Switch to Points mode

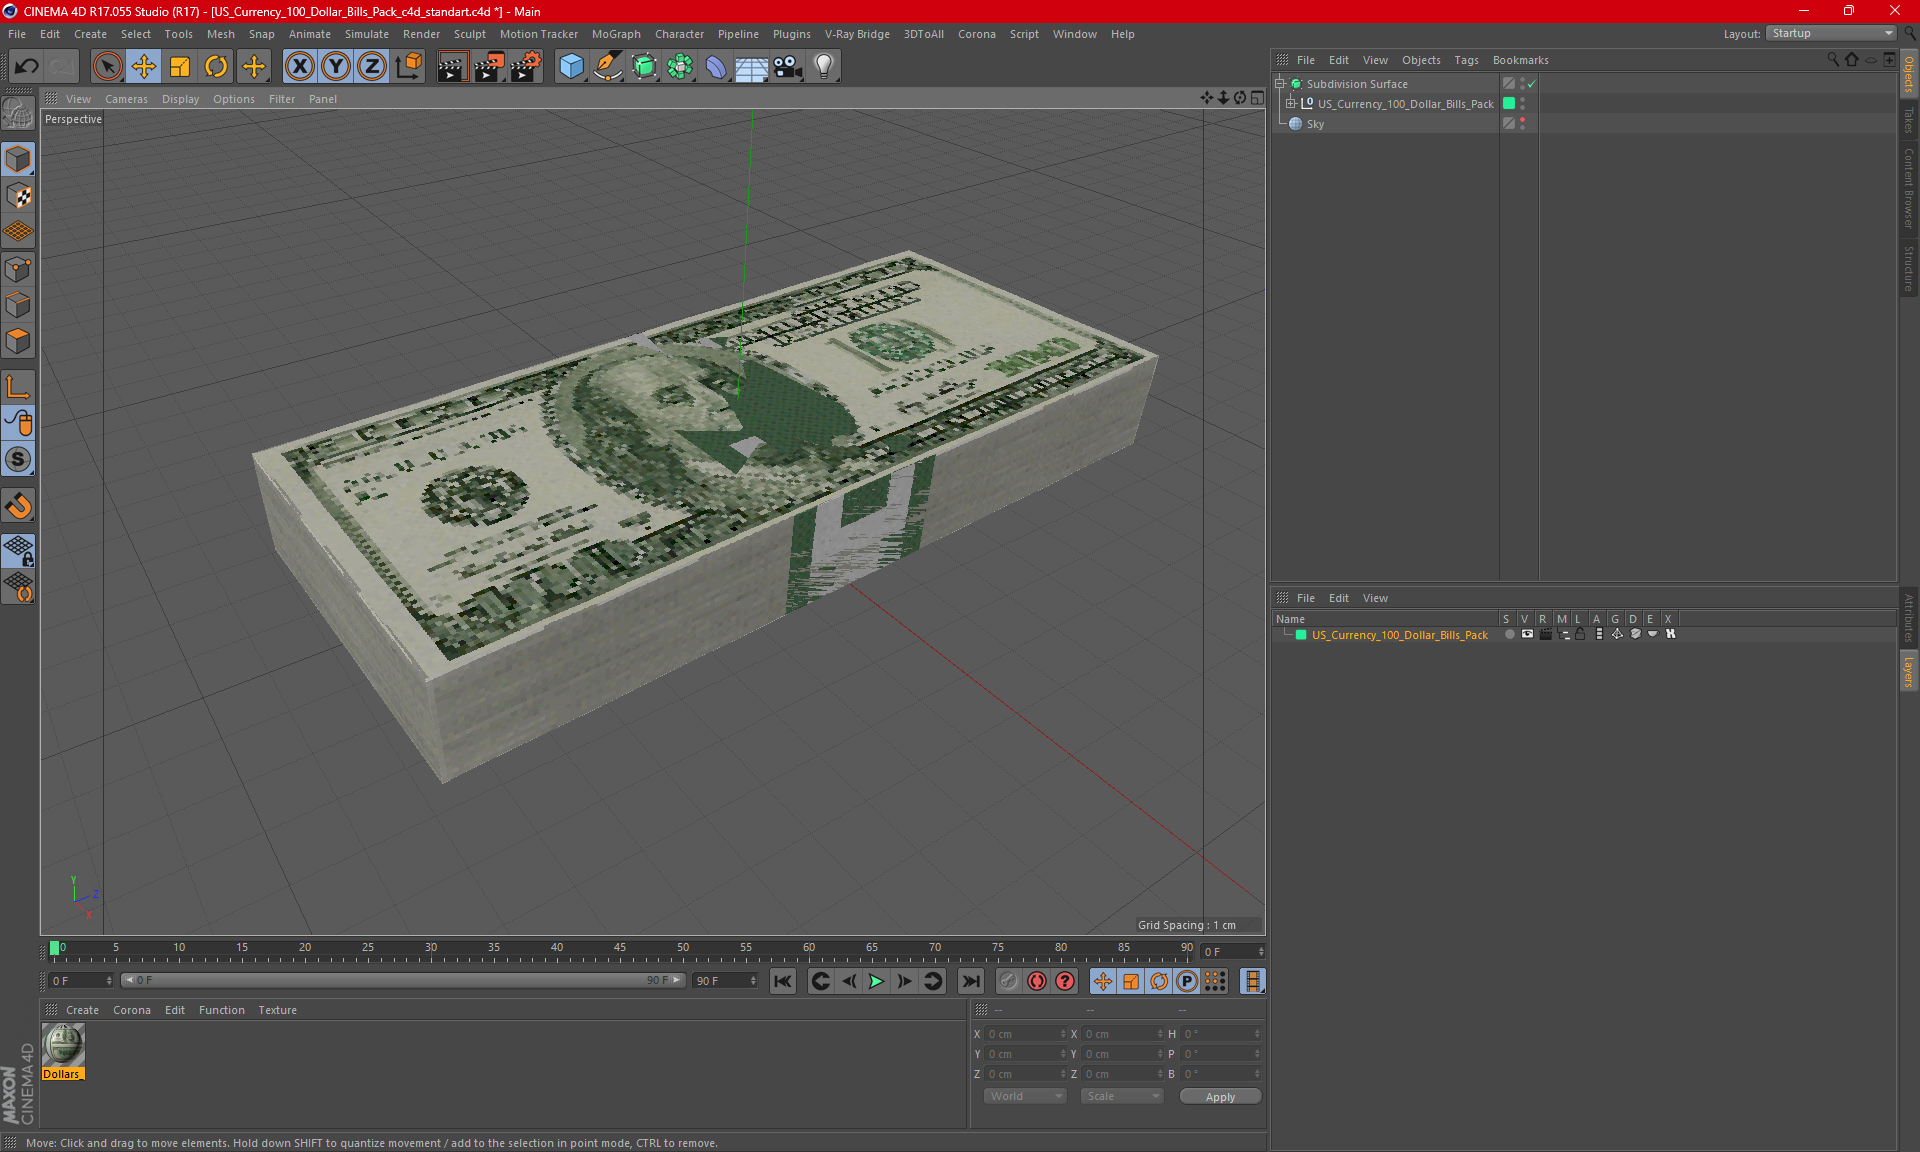tap(18, 269)
